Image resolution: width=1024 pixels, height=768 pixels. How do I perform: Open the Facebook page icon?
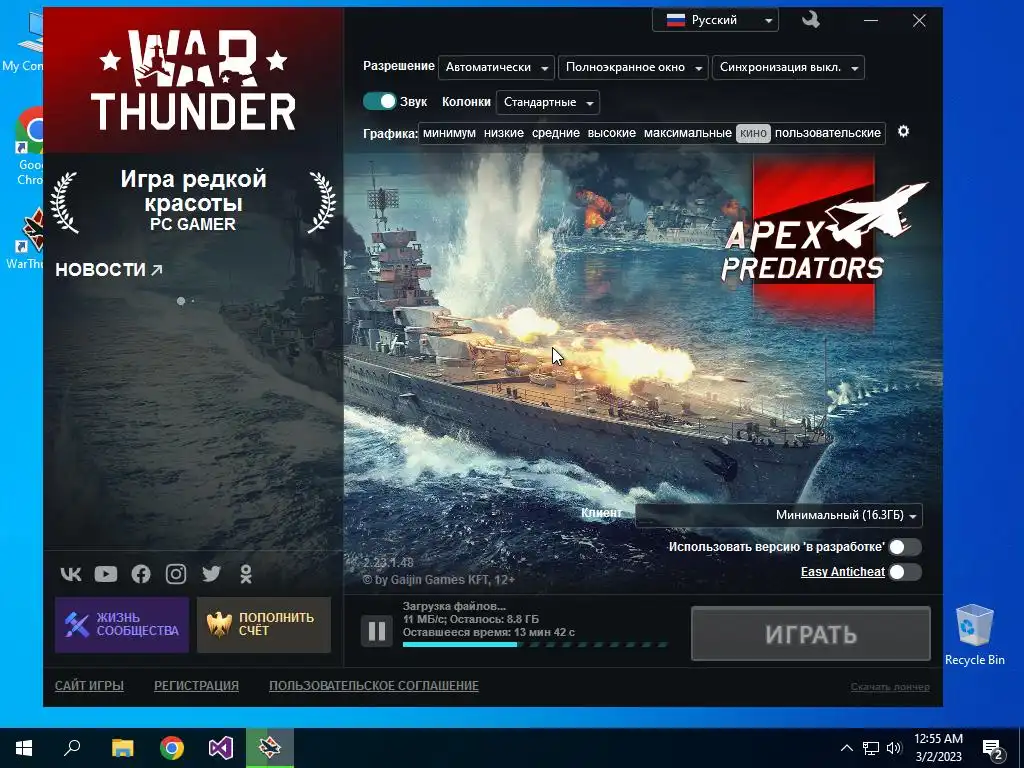[x=141, y=574]
